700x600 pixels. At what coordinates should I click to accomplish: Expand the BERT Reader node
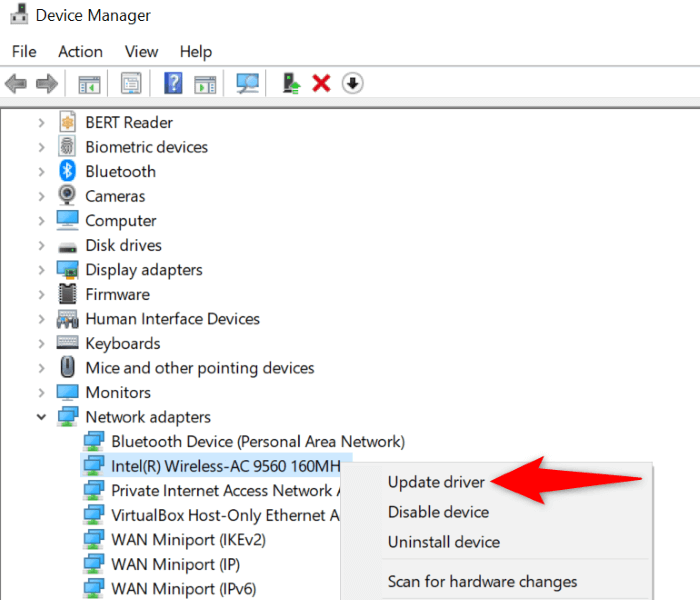41,122
